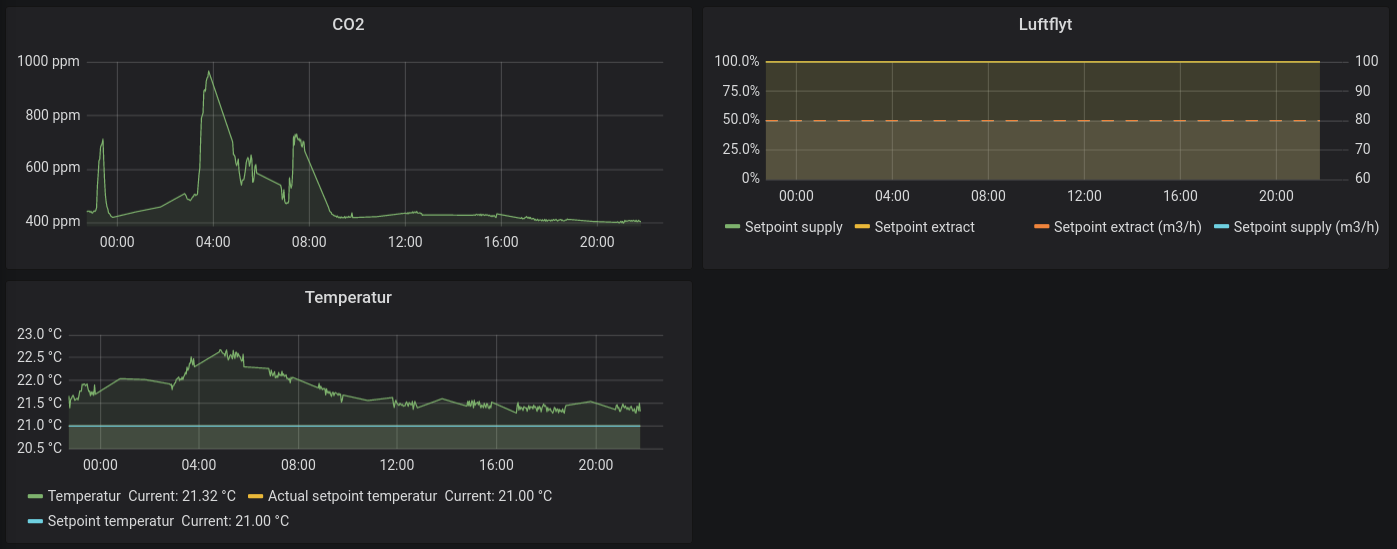The height and width of the screenshot is (549, 1397).
Task: Open the Luftflyt panel title menu
Action: tap(1044, 24)
